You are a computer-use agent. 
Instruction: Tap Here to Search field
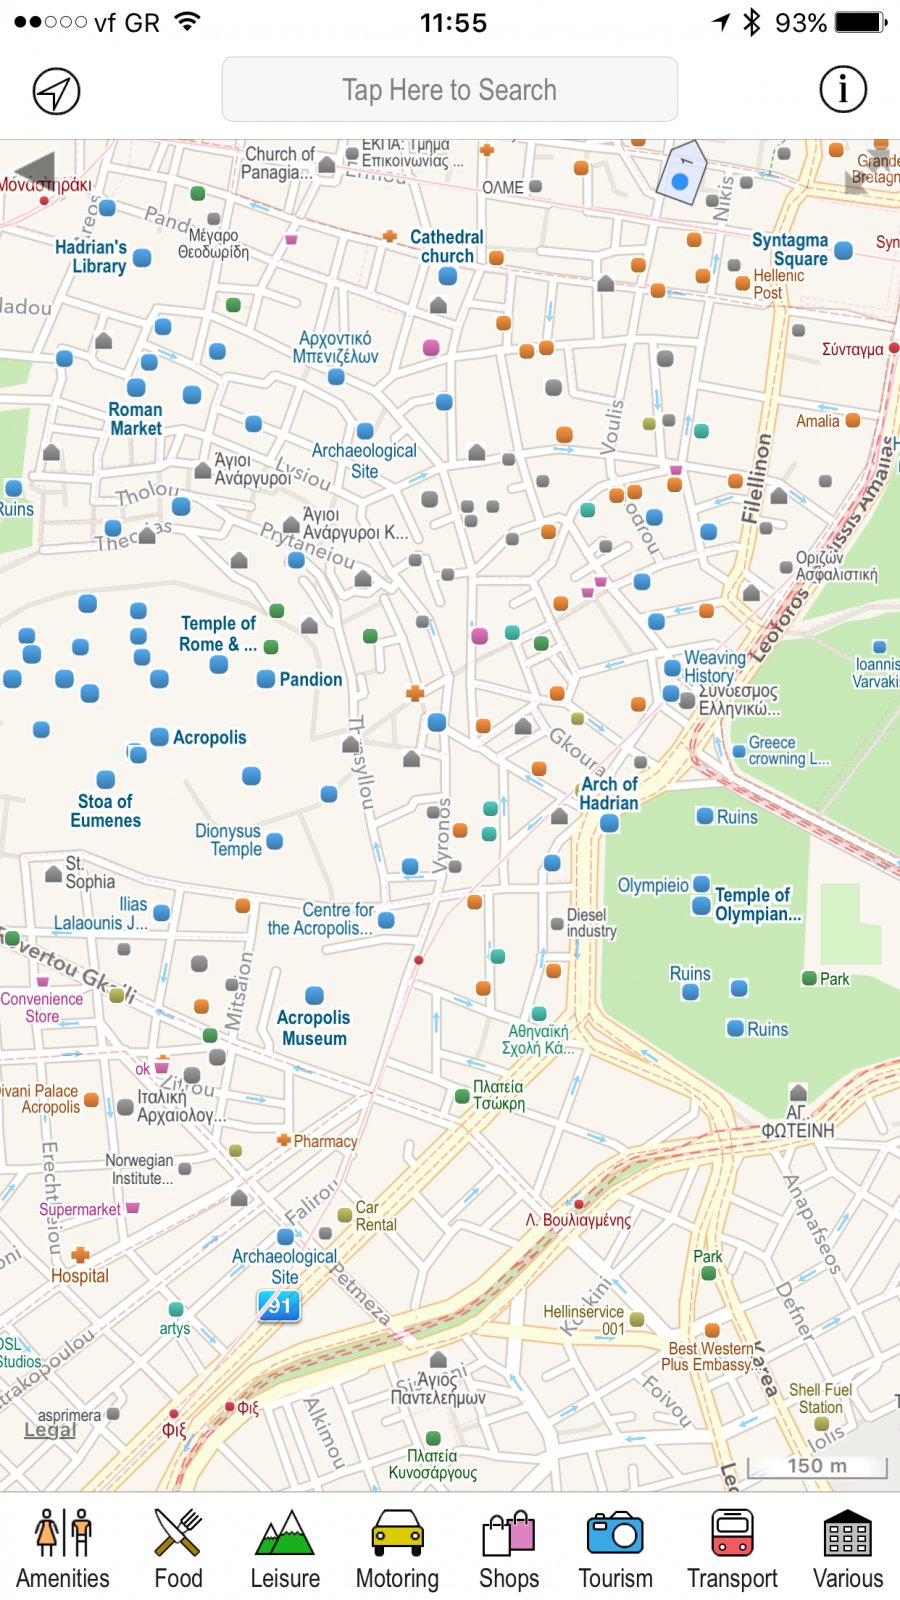coord(450,89)
